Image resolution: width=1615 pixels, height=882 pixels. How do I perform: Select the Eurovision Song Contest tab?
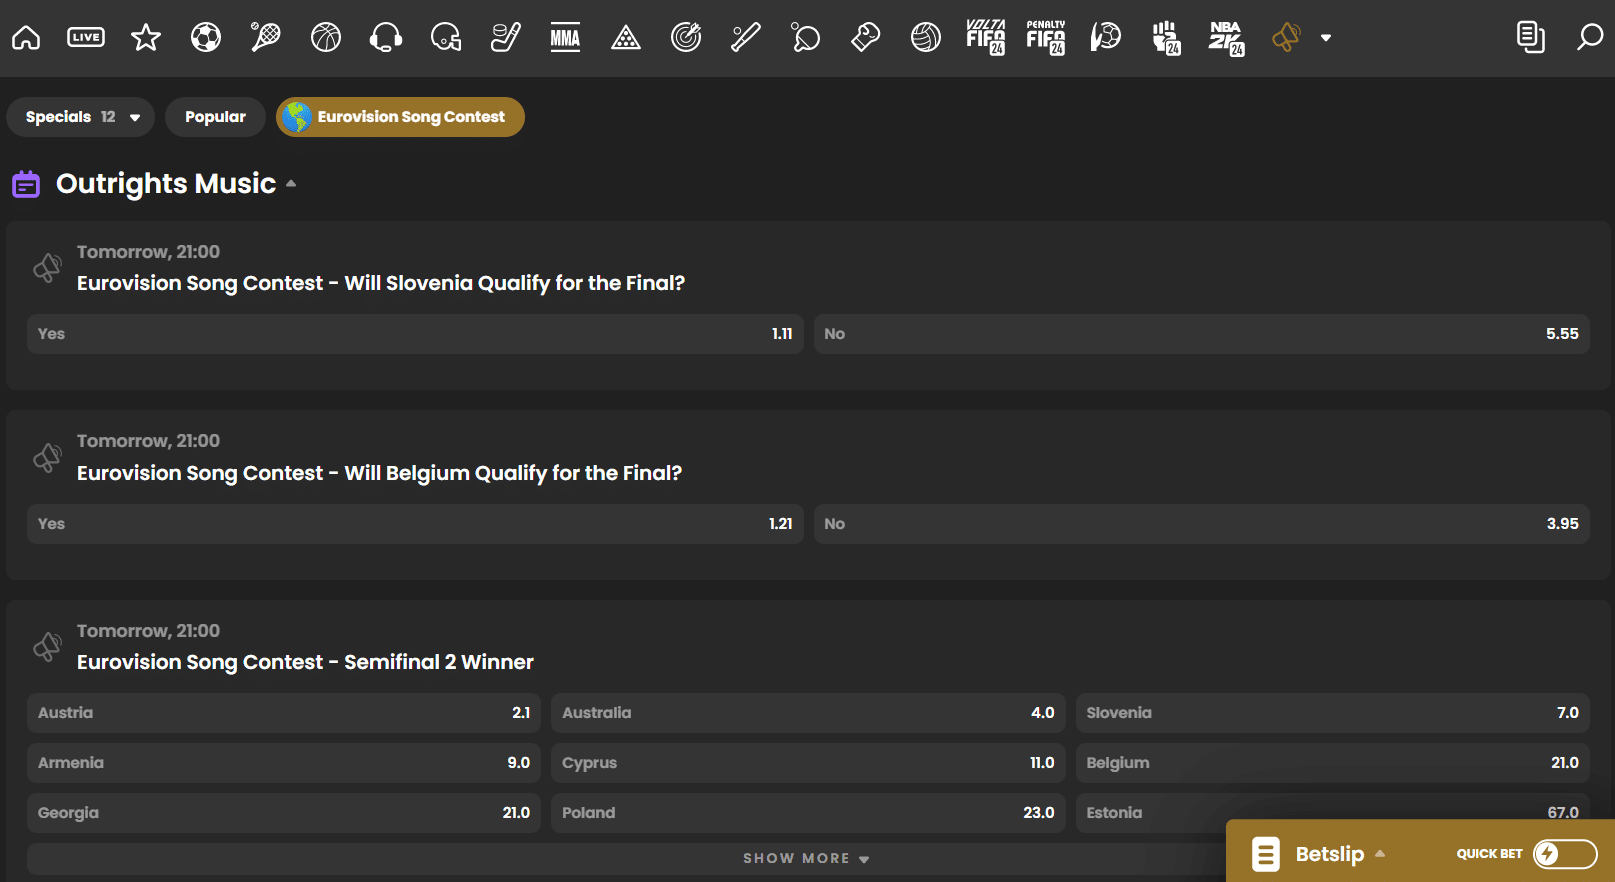coord(400,117)
